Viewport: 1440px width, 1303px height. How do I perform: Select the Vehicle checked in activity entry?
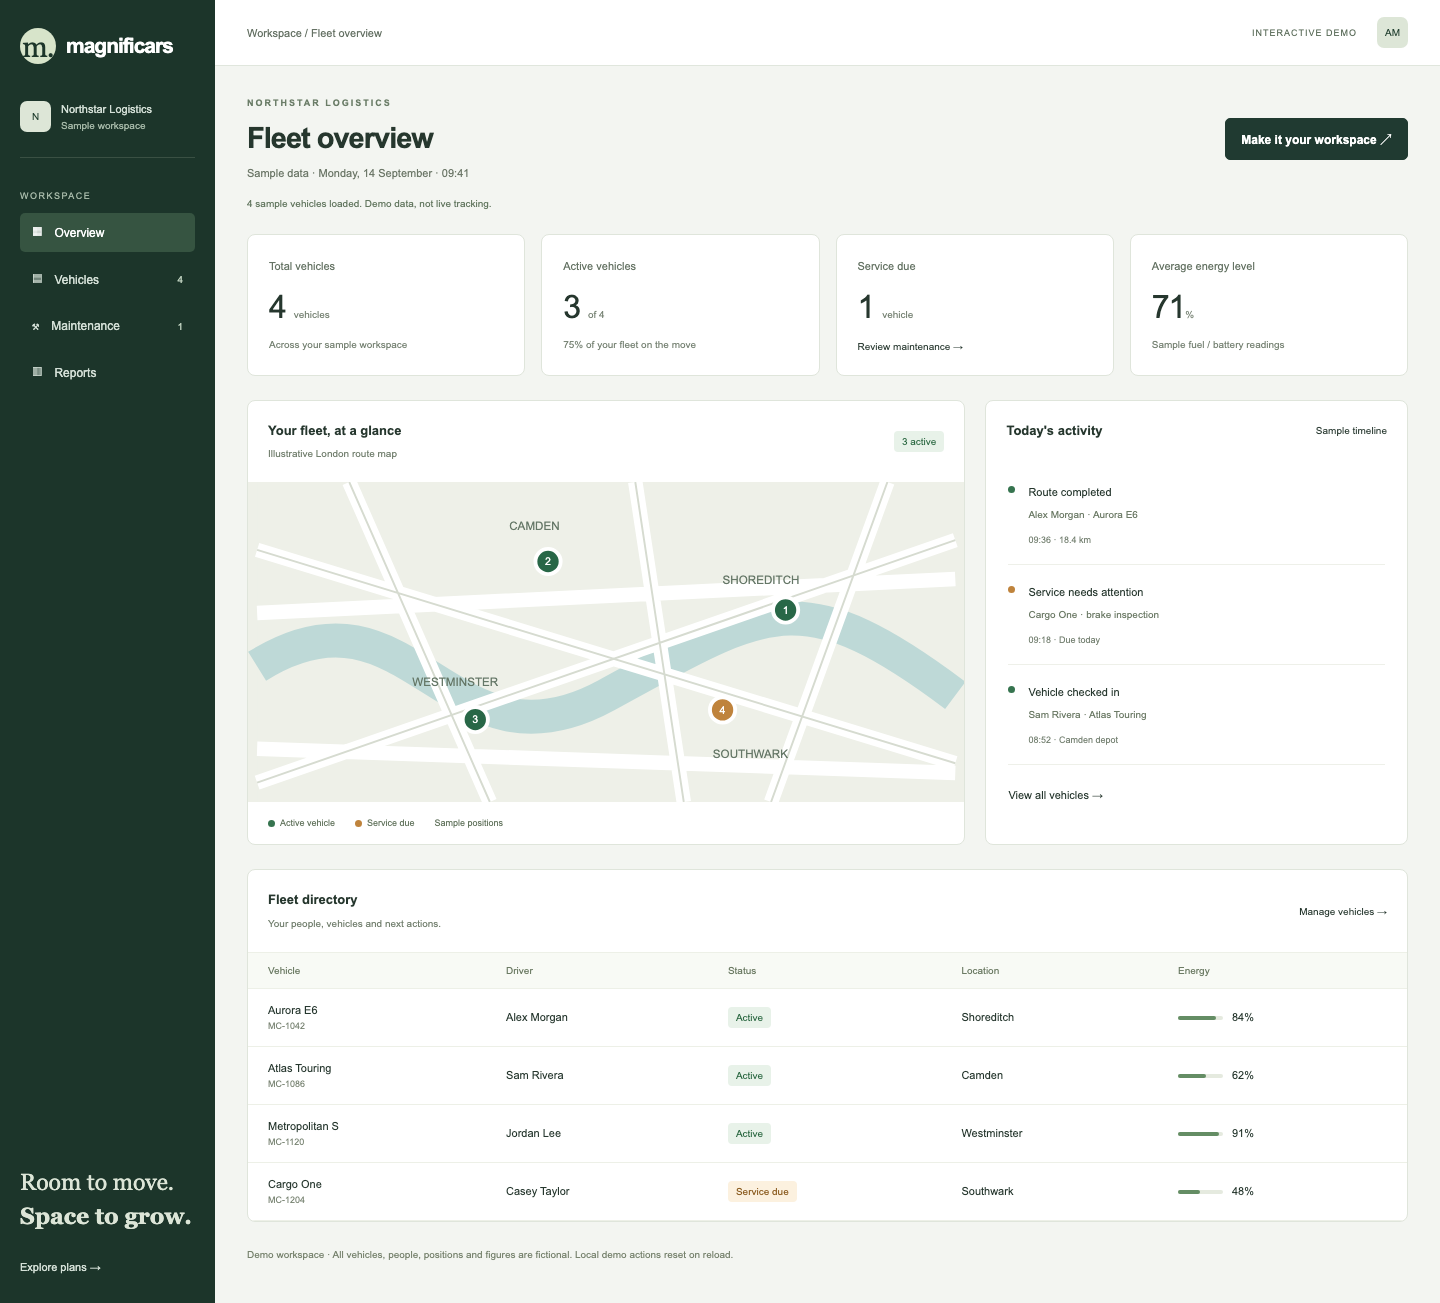click(x=1196, y=715)
